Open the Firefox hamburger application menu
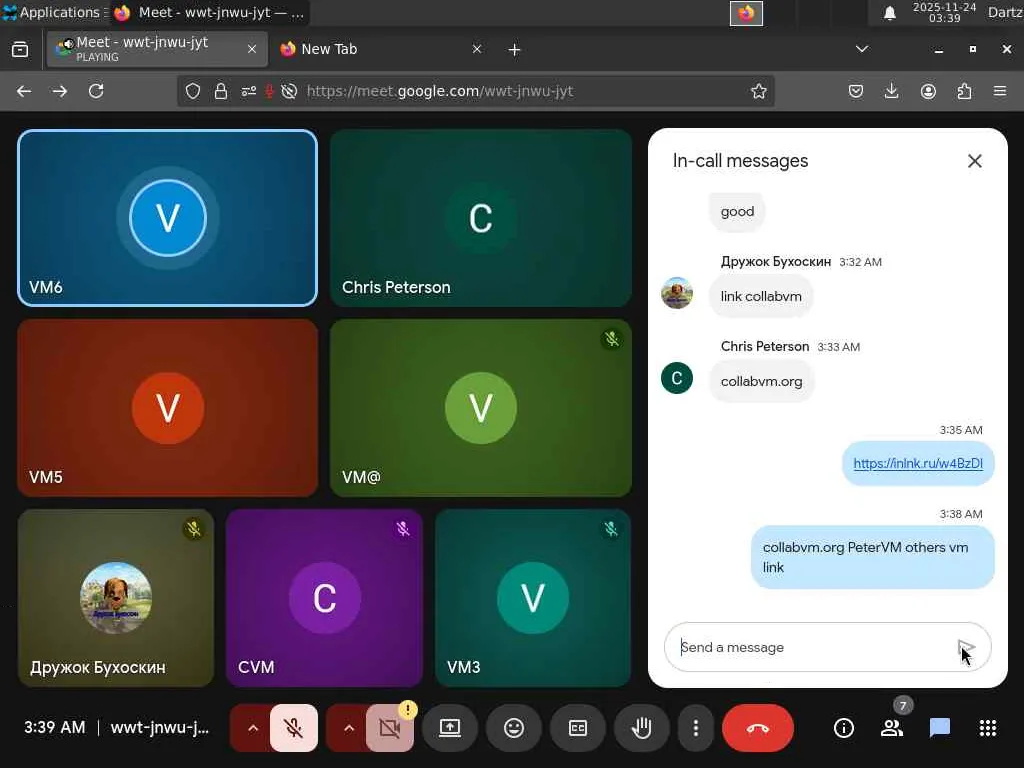1024x768 pixels. (x=1000, y=91)
